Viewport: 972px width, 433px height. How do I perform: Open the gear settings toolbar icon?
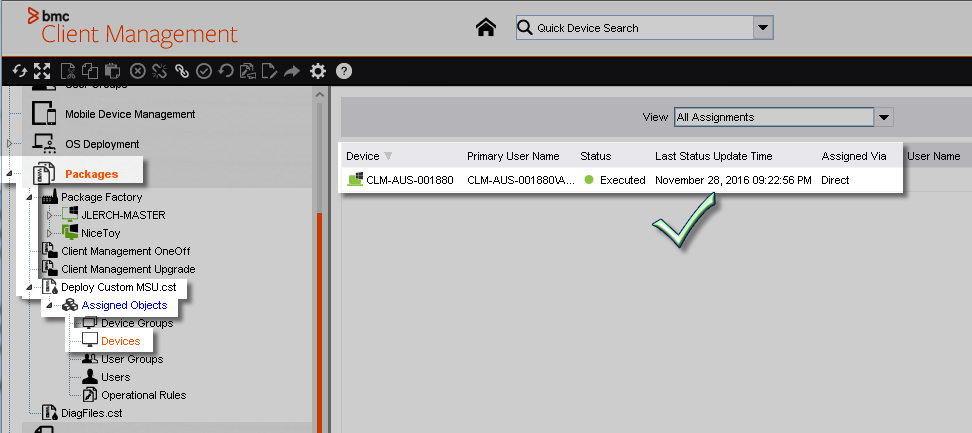point(318,71)
